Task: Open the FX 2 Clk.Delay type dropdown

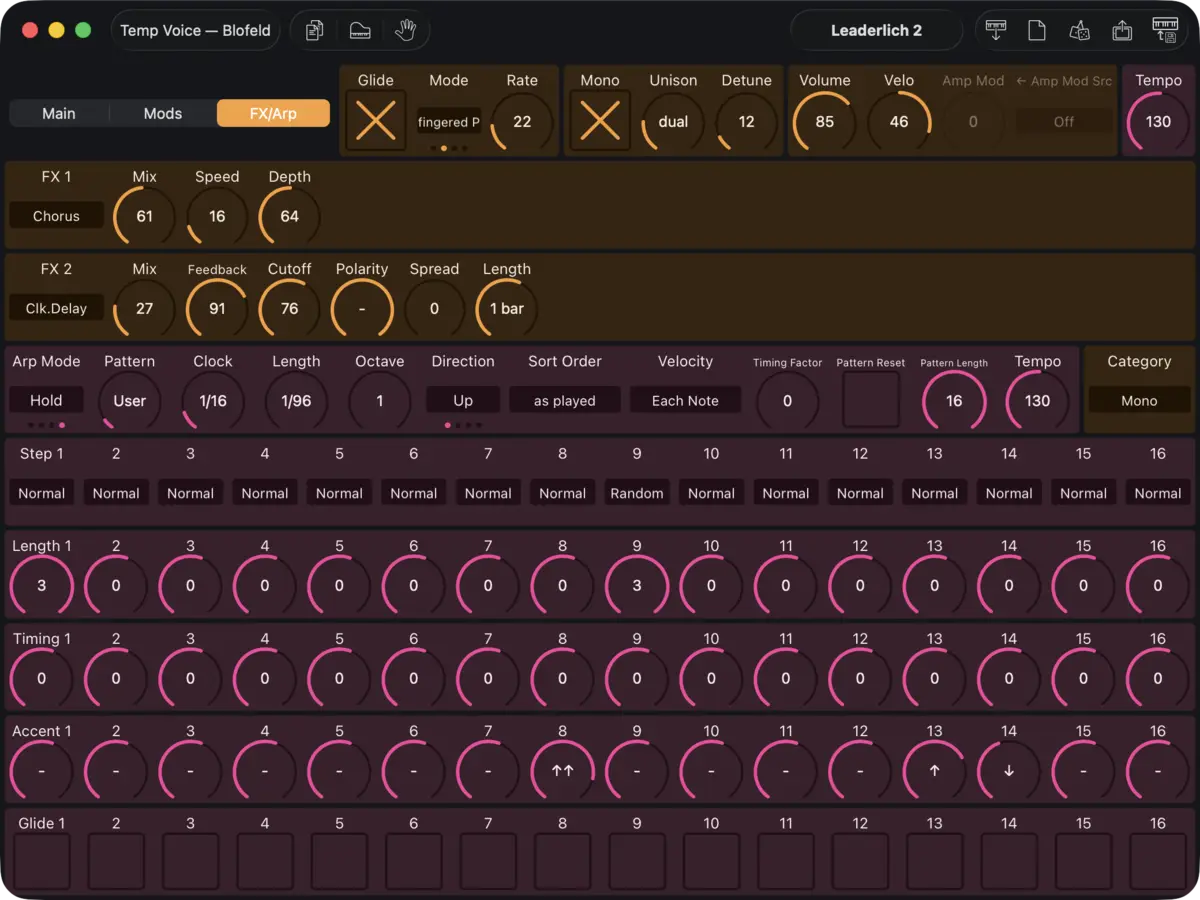Action: pyautogui.click(x=56, y=308)
